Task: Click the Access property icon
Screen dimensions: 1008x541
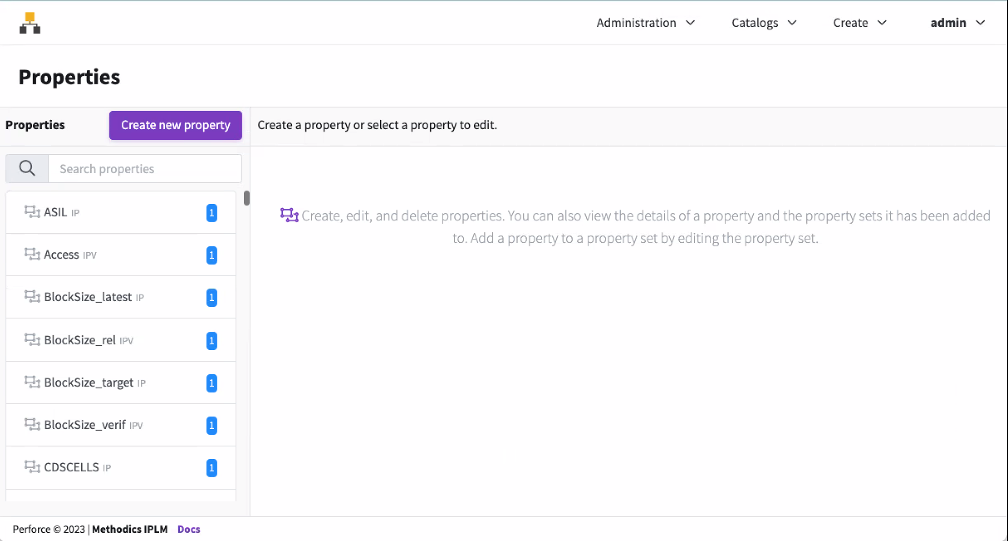Action: pos(32,255)
